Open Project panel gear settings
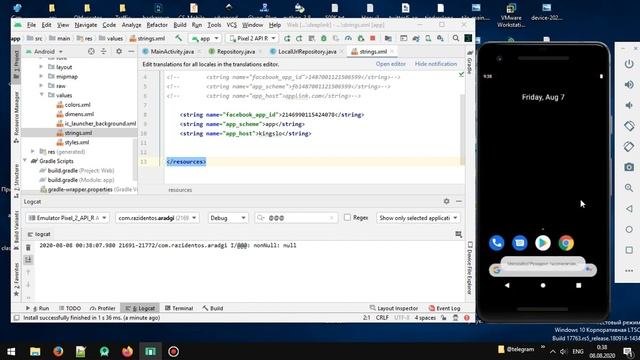This screenshot has height=360, width=640. (119, 51)
